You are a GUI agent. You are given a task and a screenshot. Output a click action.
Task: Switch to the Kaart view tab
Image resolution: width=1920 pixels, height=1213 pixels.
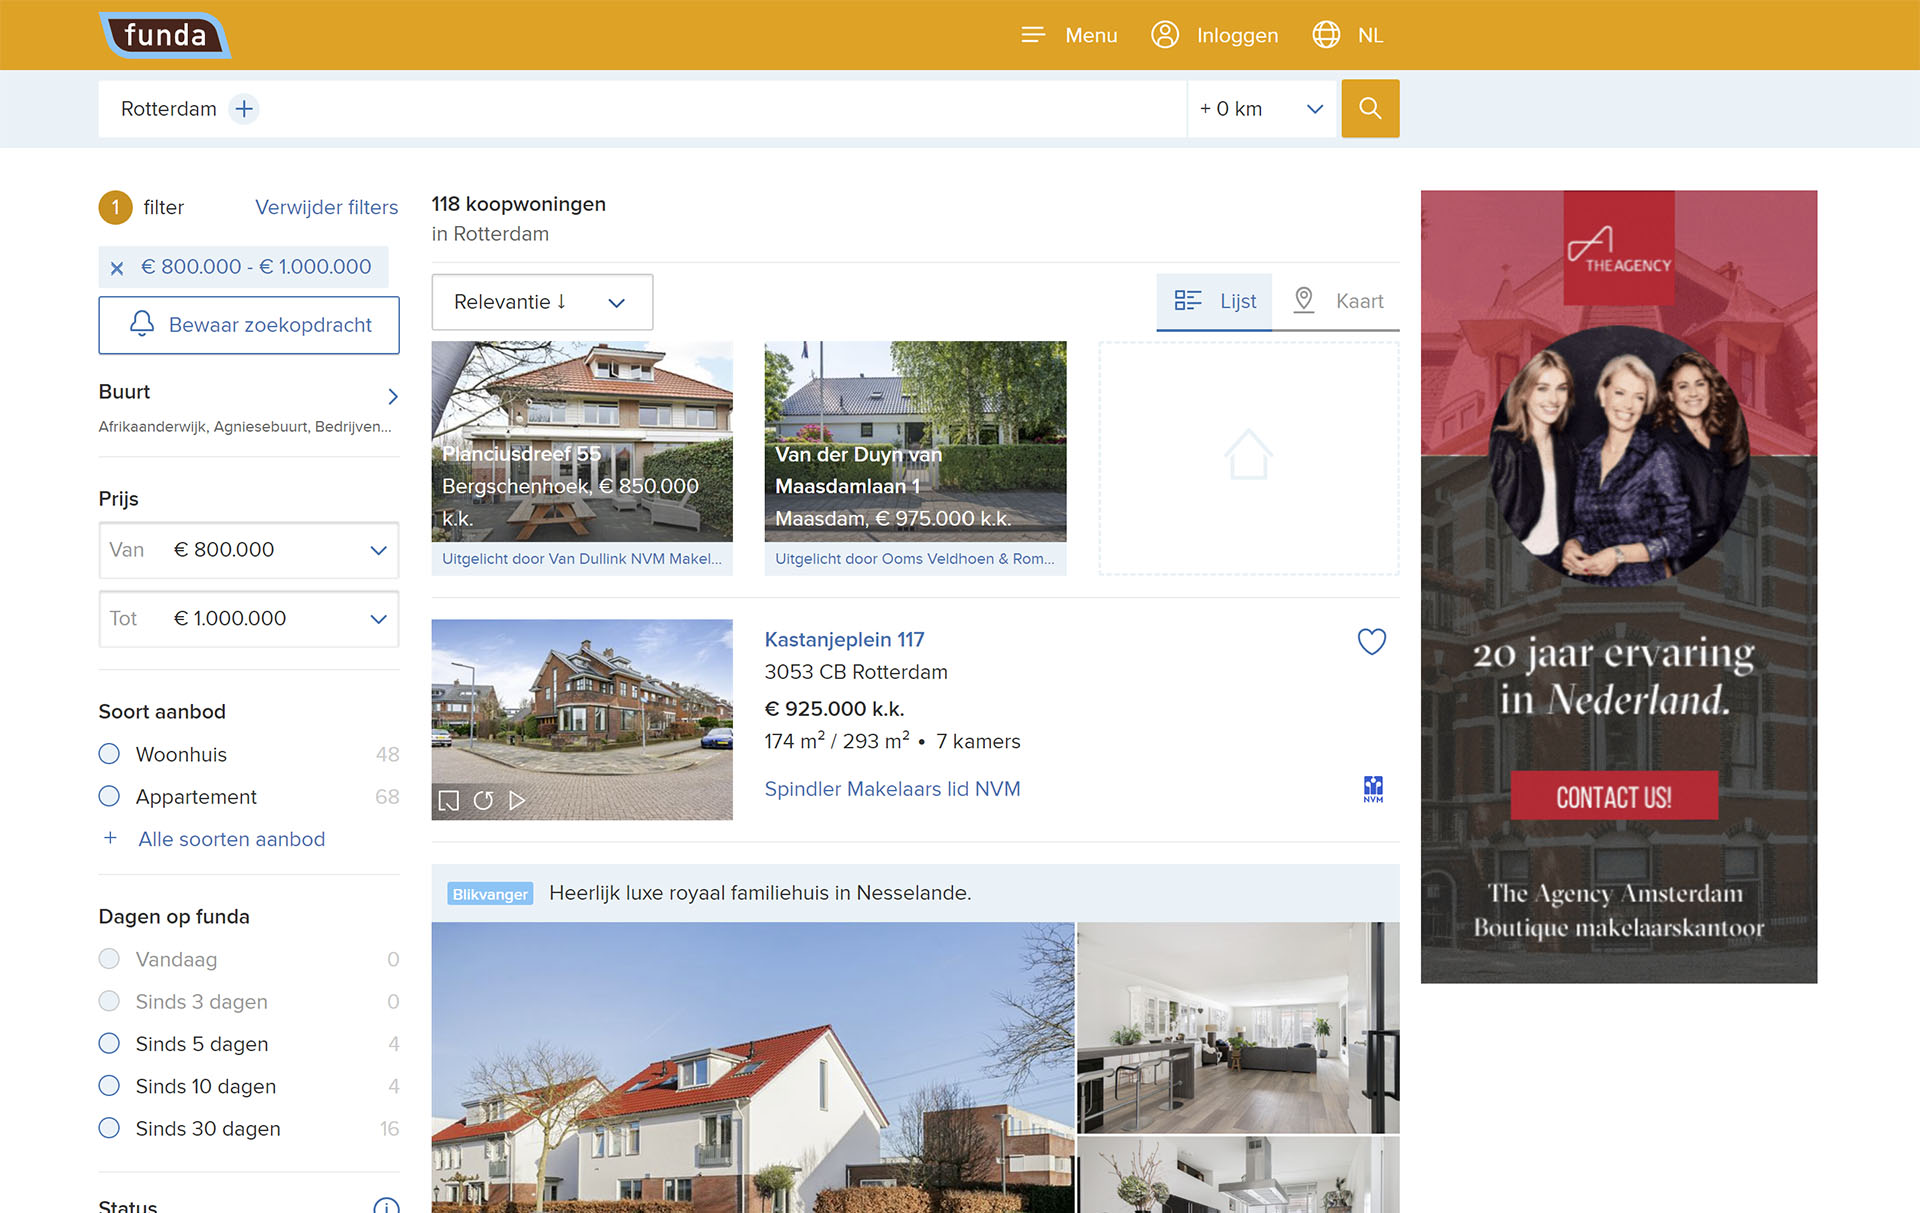click(x=1338, y=301)
